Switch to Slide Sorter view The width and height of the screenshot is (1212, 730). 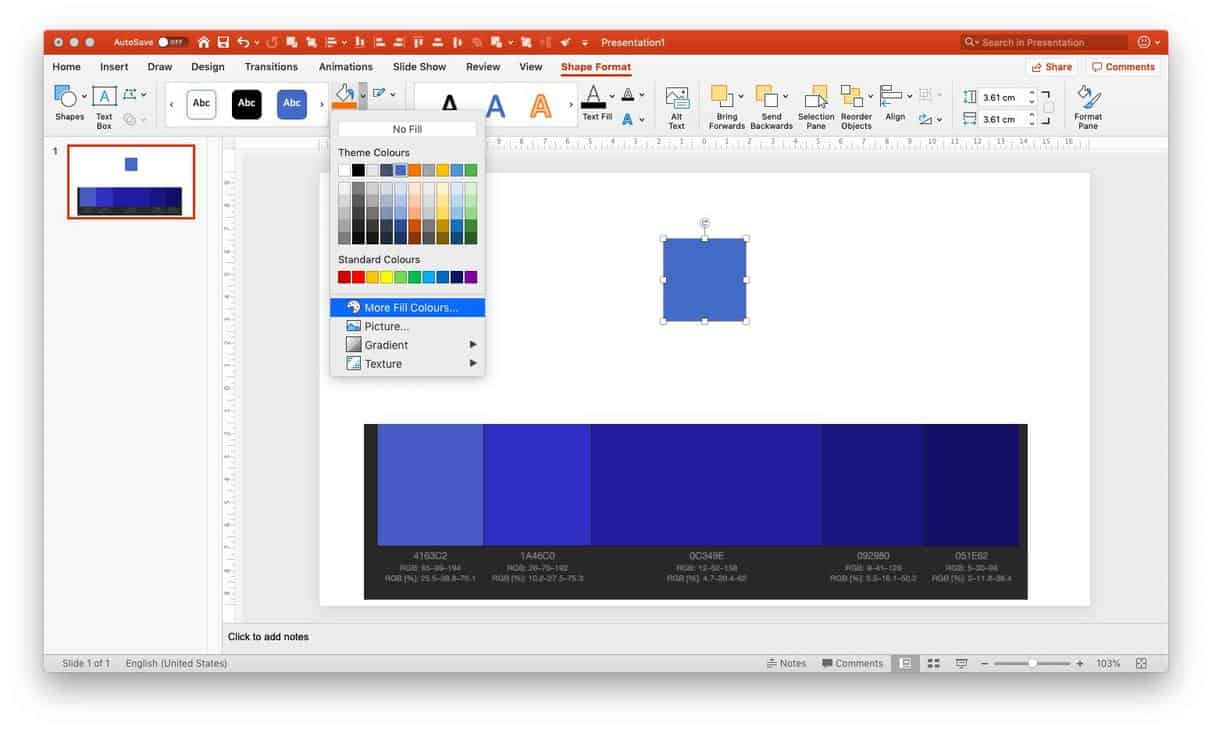(x=933, y=663)
